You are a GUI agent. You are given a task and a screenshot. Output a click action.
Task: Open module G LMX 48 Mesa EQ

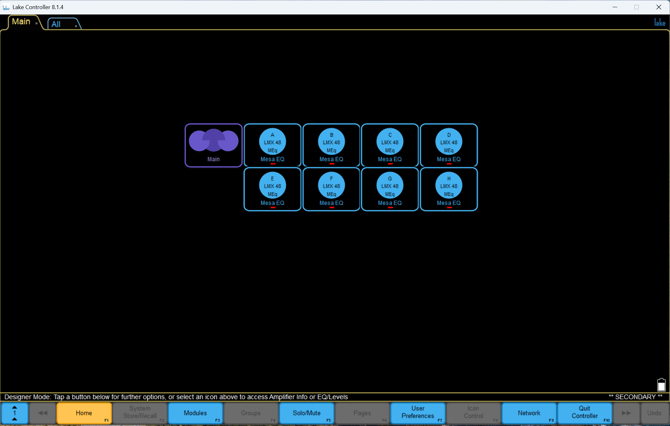[x=390, y=188]
